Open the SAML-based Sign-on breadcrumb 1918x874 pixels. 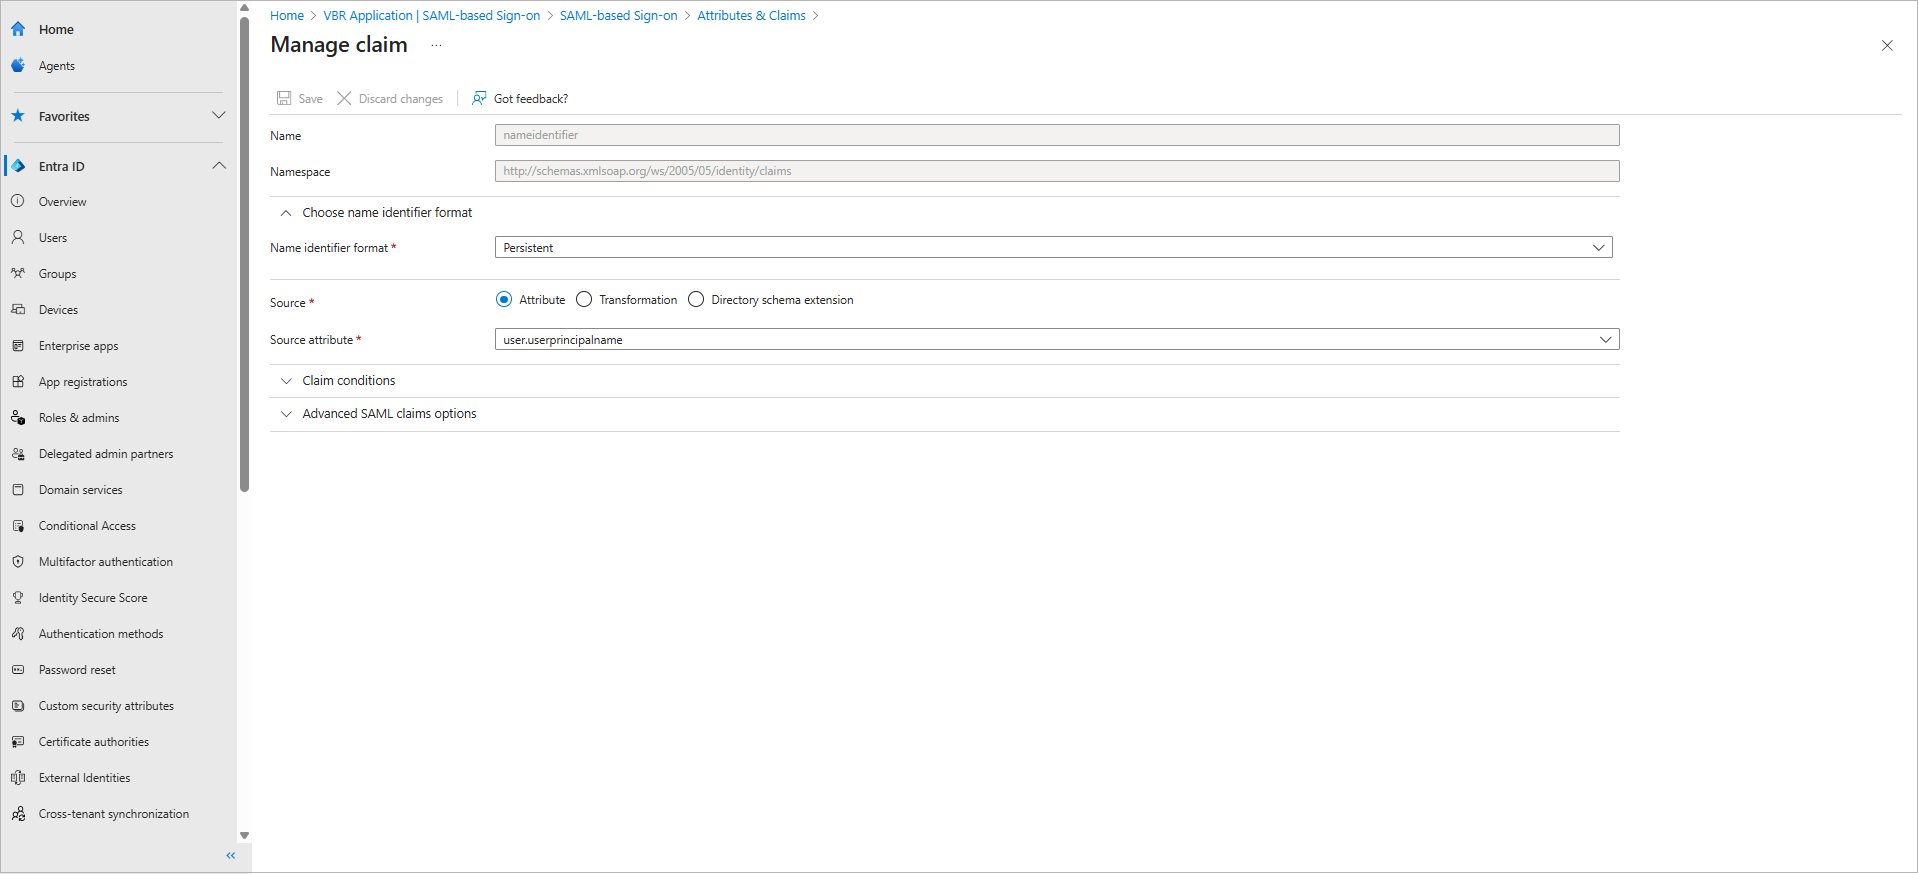coord(618,15)
